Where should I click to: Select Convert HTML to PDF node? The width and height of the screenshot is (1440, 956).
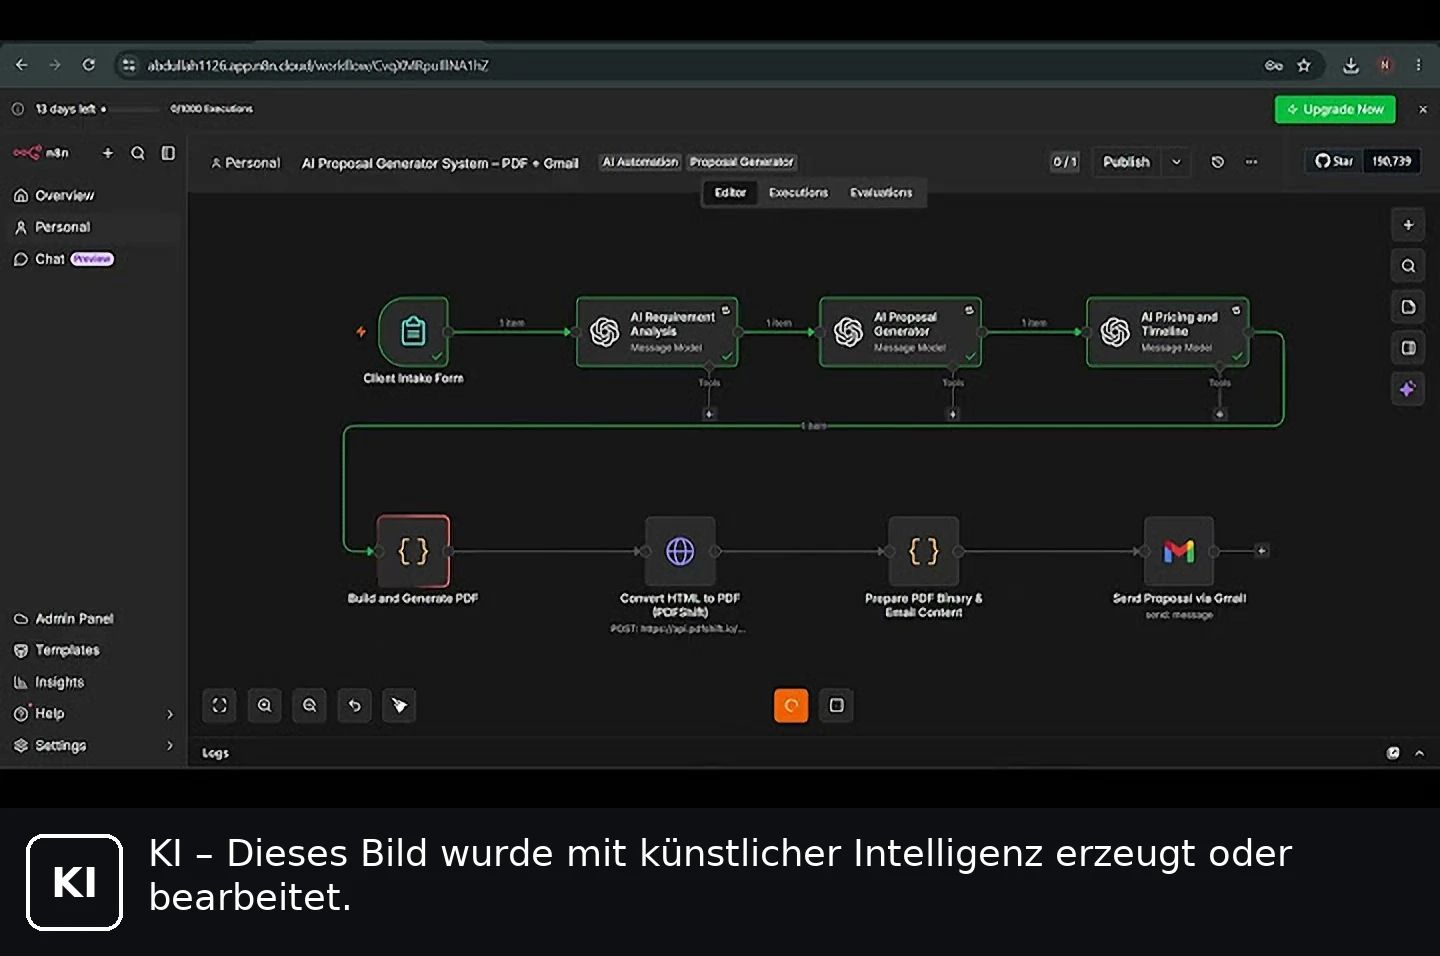[680, 551]
